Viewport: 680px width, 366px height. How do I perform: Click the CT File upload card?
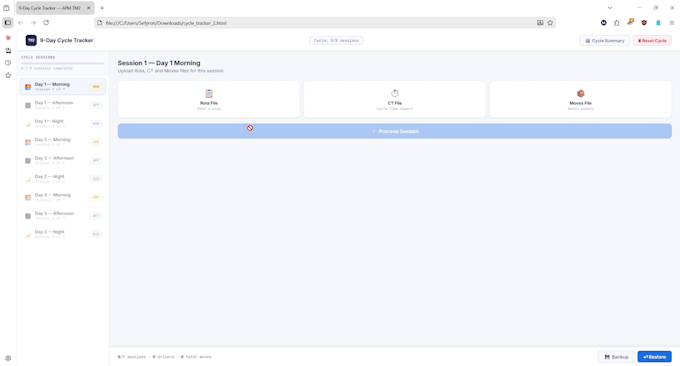coord(395,99)
